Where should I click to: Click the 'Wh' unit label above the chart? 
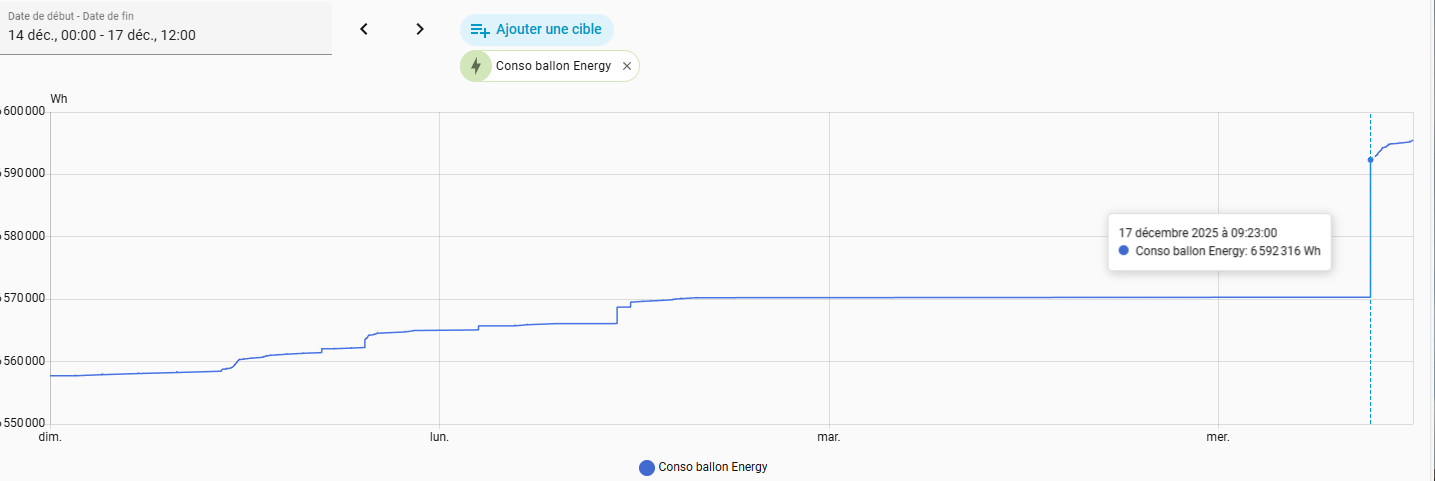(58, 99)
